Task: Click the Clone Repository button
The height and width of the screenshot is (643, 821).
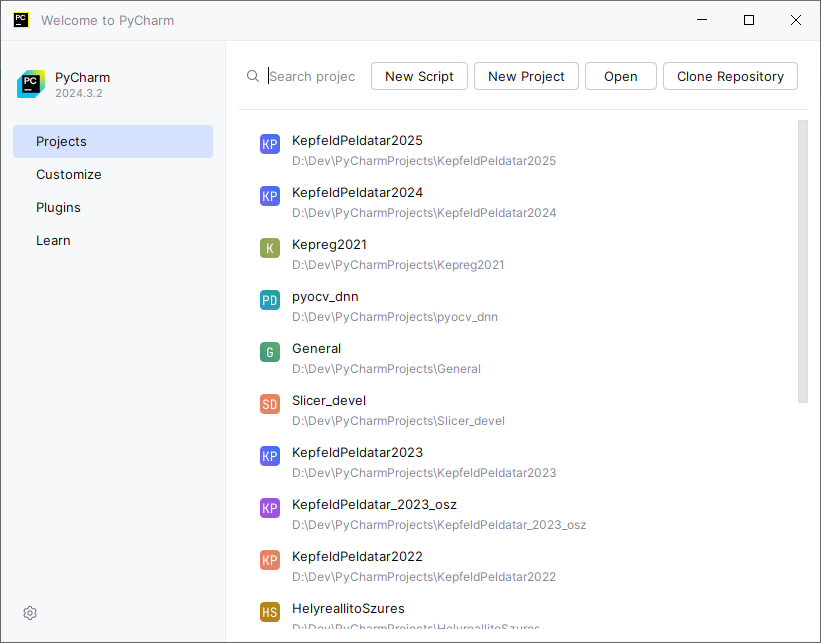Action: tap(730, 76)
